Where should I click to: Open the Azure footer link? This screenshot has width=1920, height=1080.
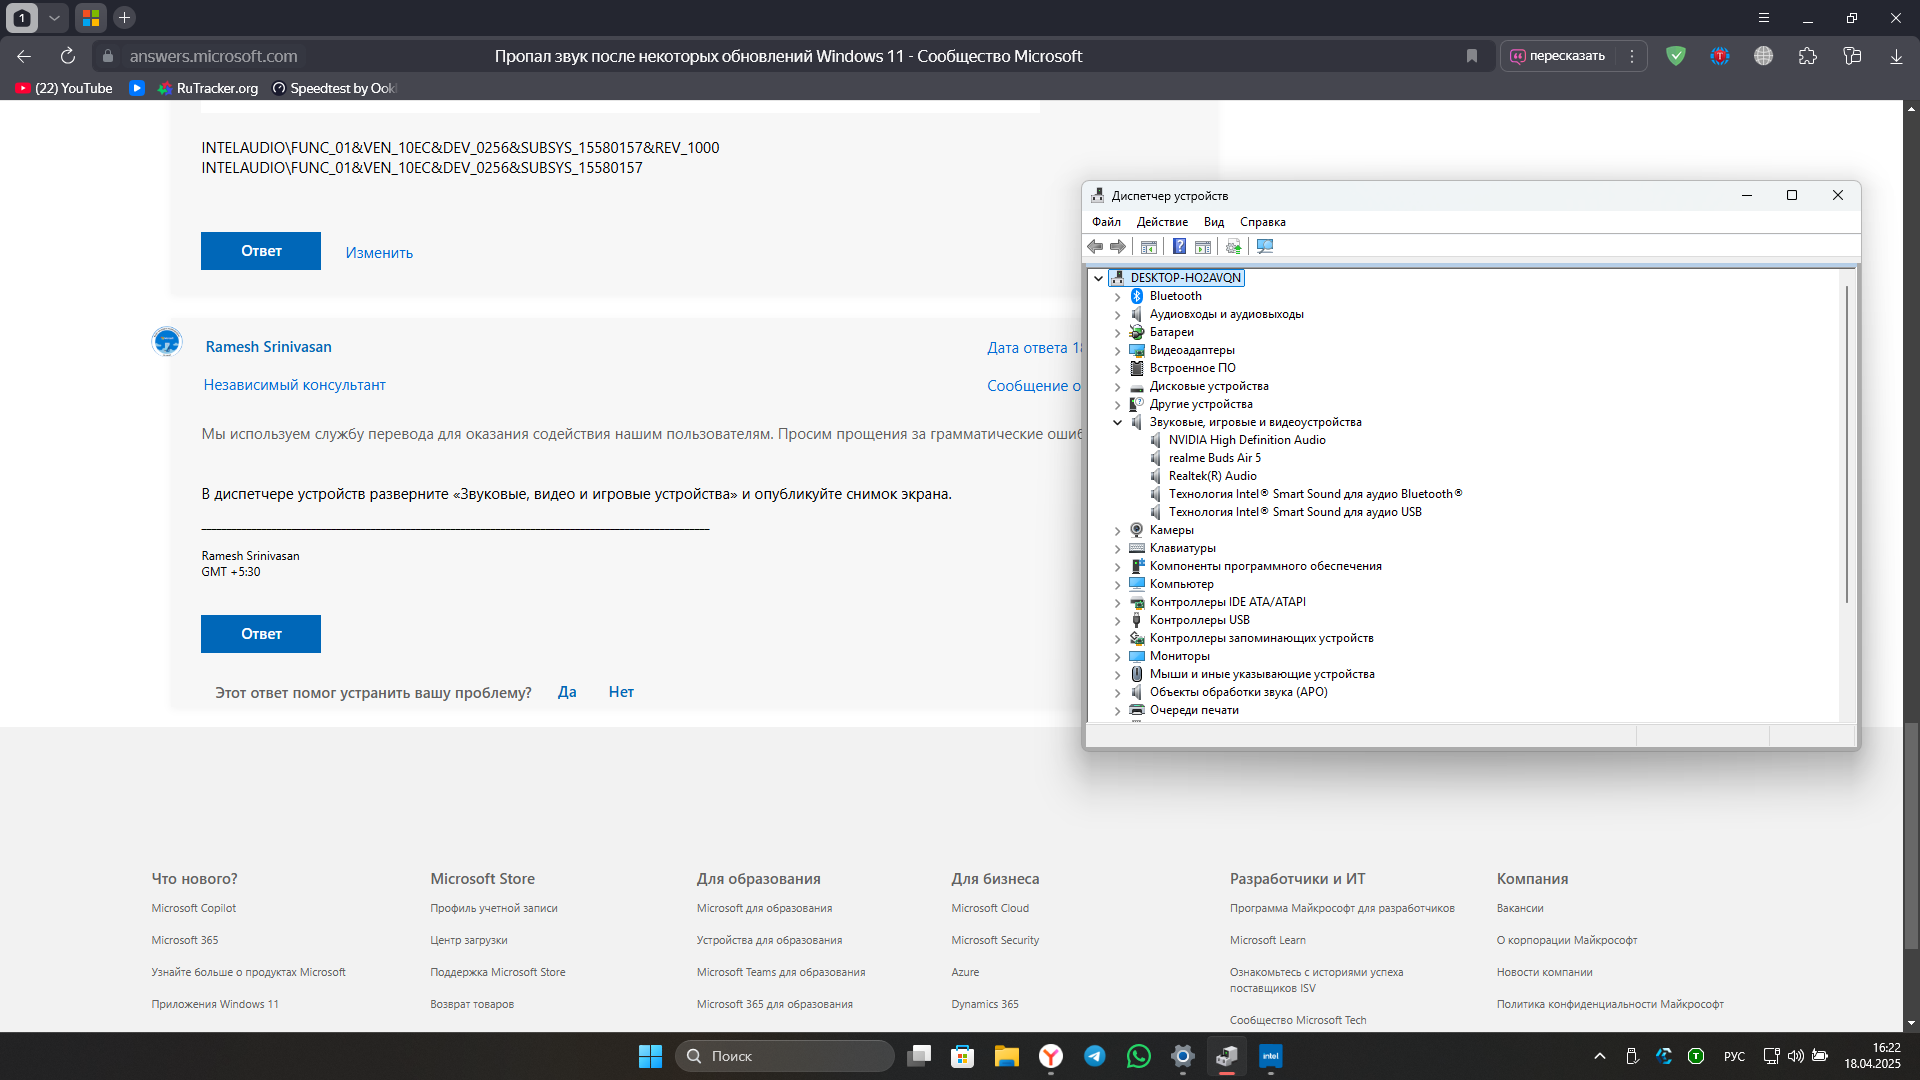pyautogui.click(x=965, y=972)
